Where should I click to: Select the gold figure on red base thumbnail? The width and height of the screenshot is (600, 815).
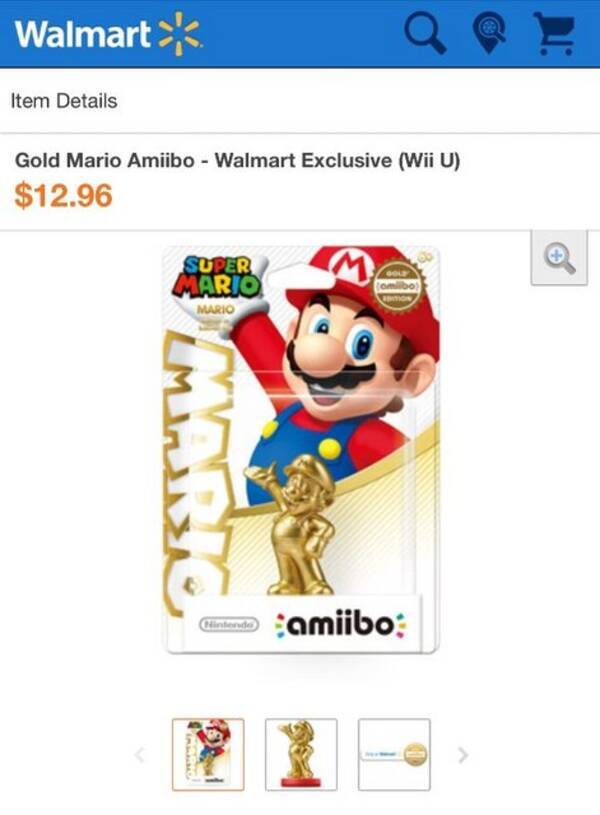[x=301, y=755]
